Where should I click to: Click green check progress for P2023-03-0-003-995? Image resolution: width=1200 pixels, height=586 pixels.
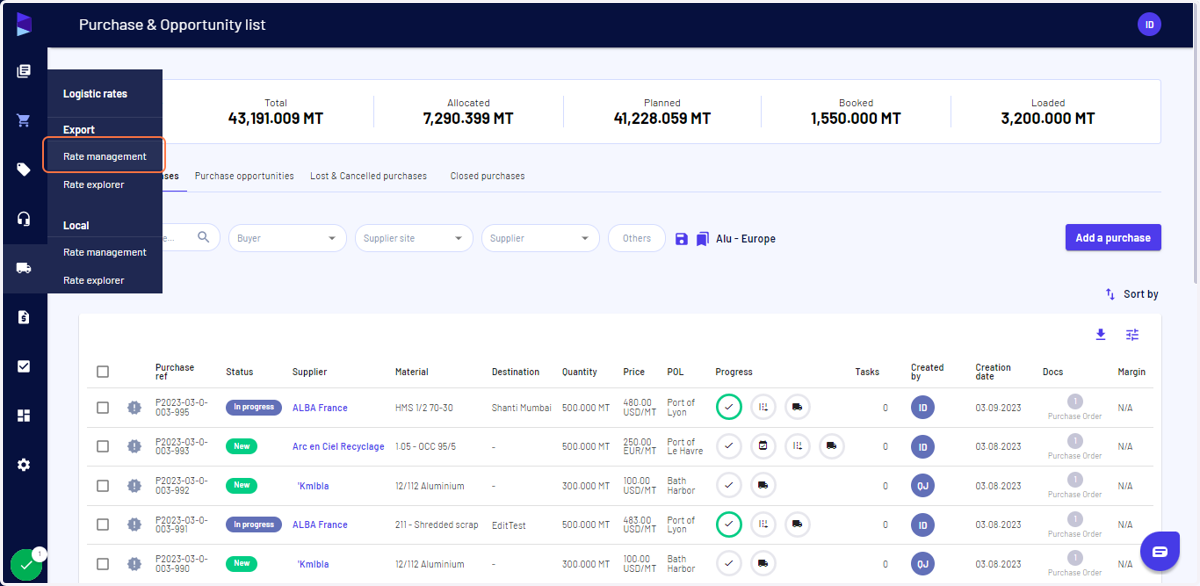(x=729, y=407)
